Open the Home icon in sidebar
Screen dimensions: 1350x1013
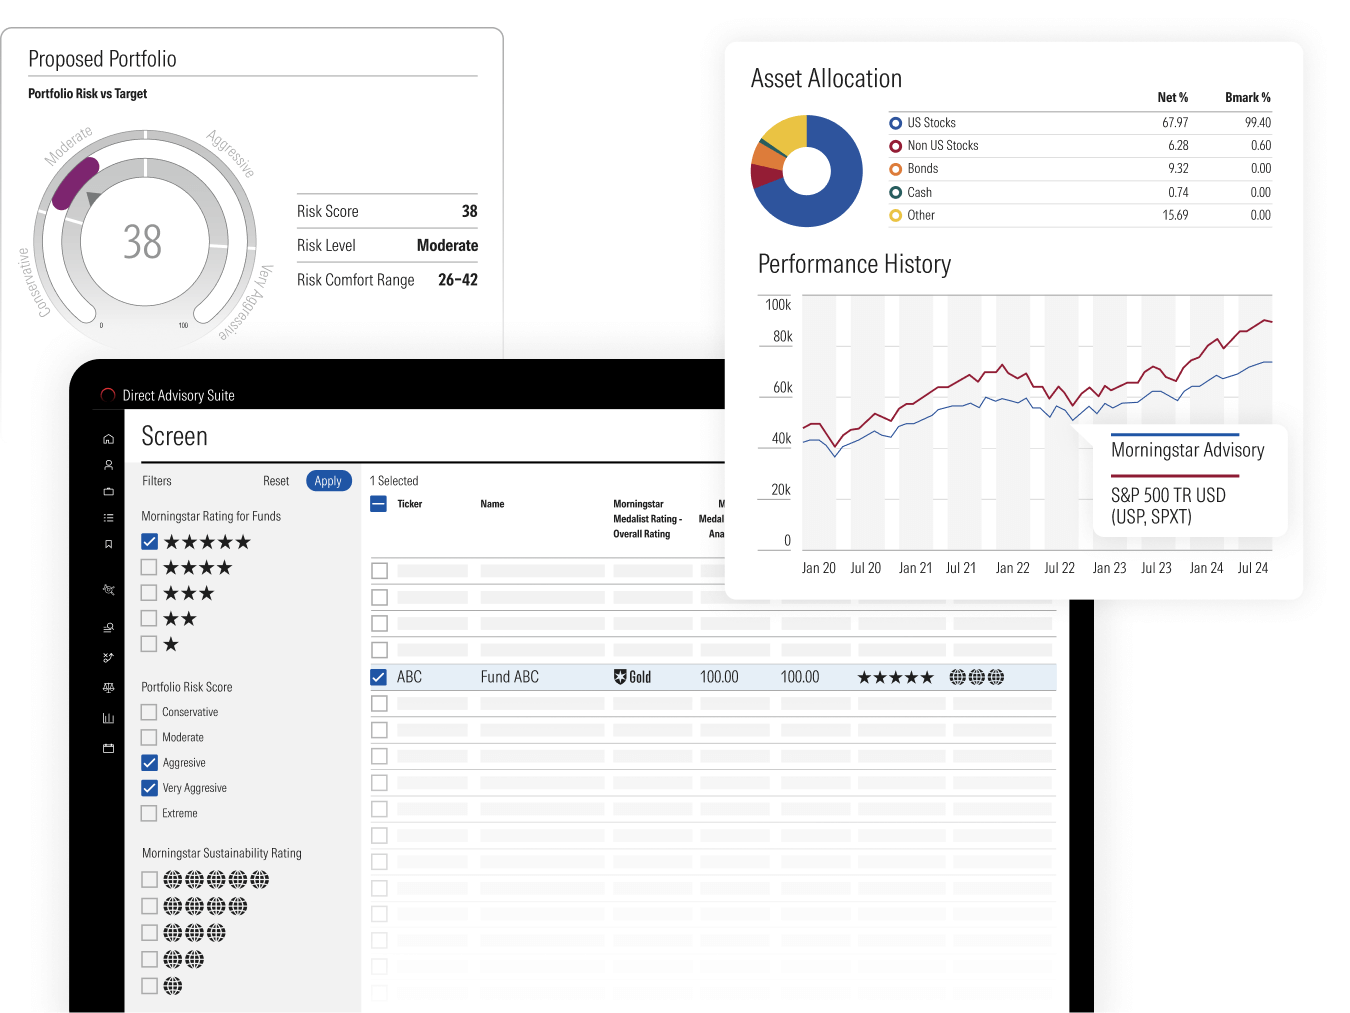tap(108, 439)
